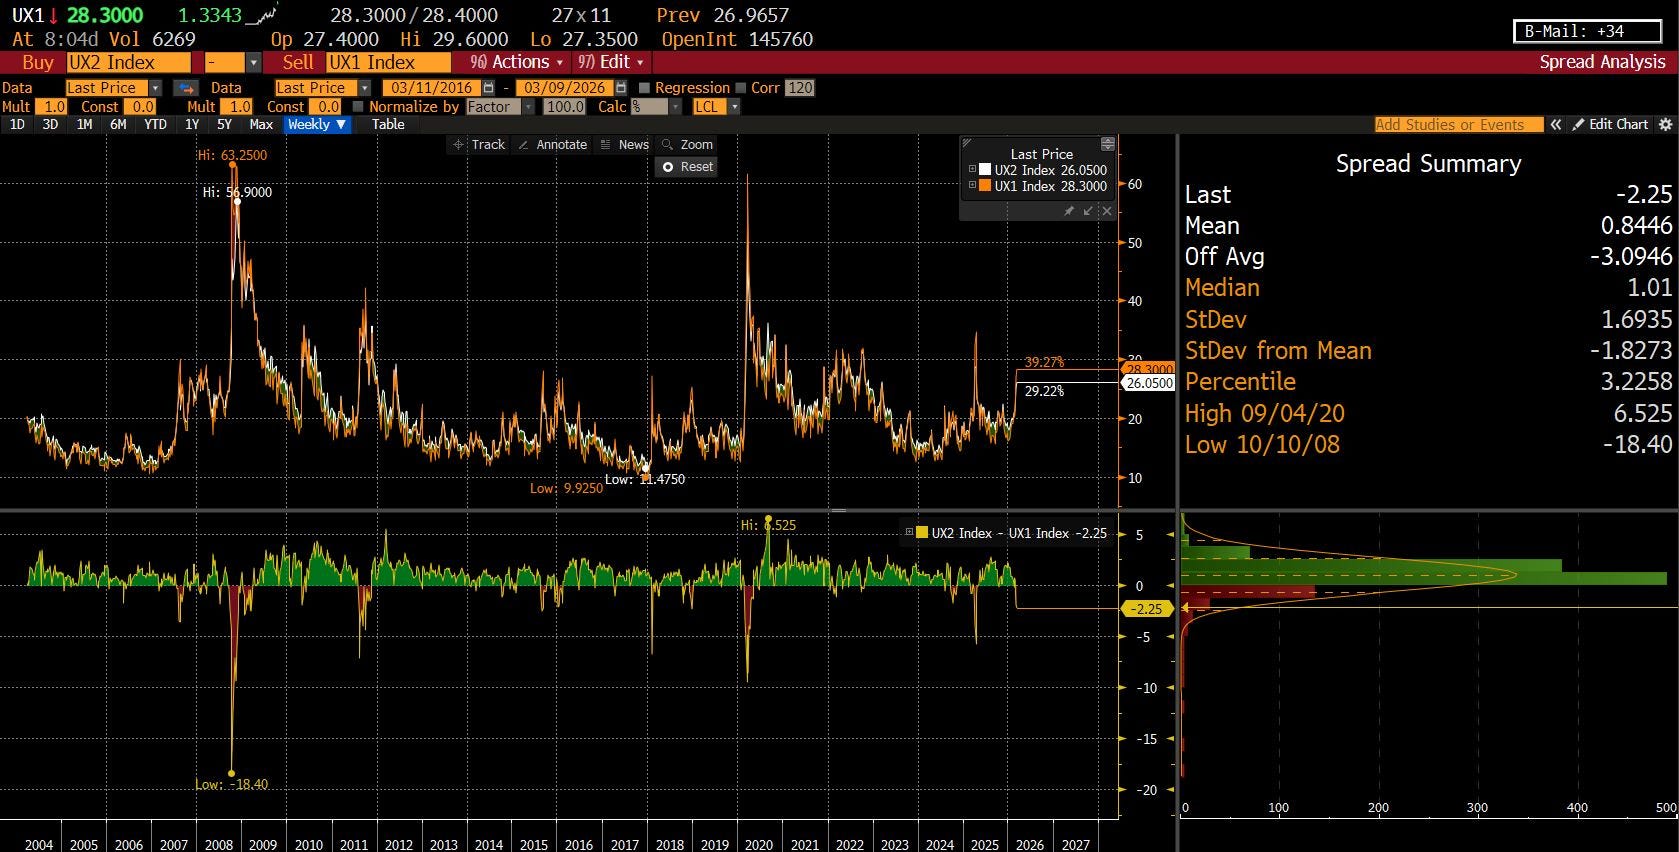Click the yellow spread series color swatch
The width and height of the screenshot is (1679, 852).
(x=922, y=533)
